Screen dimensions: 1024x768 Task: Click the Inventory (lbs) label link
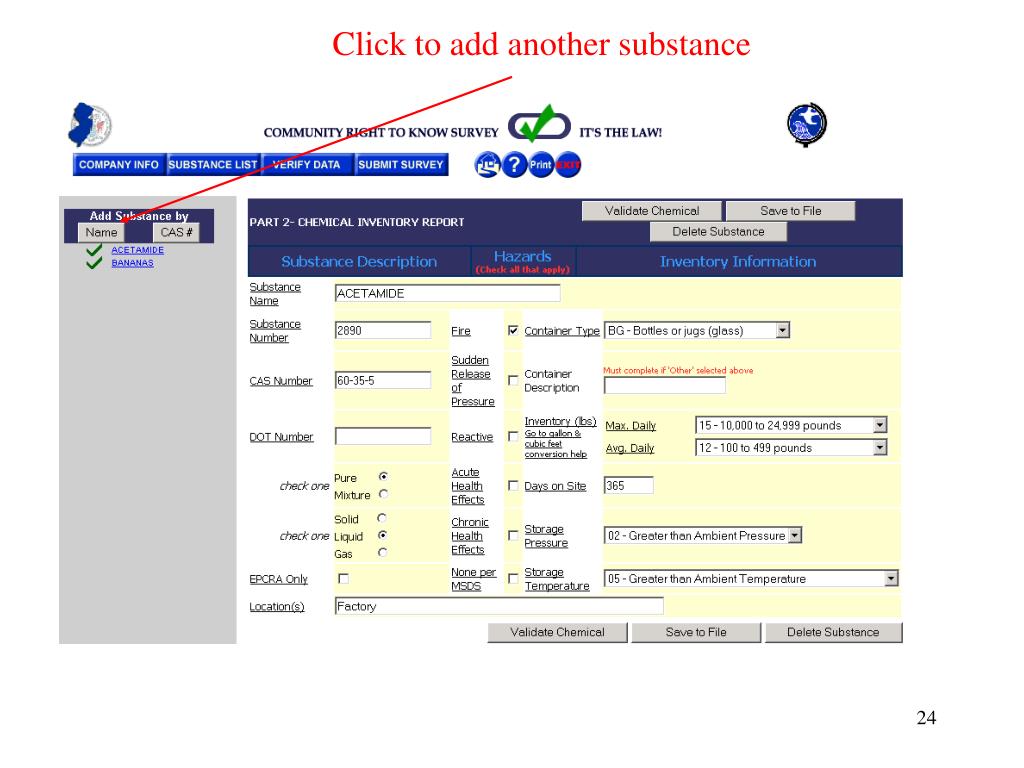click(560, 421)
